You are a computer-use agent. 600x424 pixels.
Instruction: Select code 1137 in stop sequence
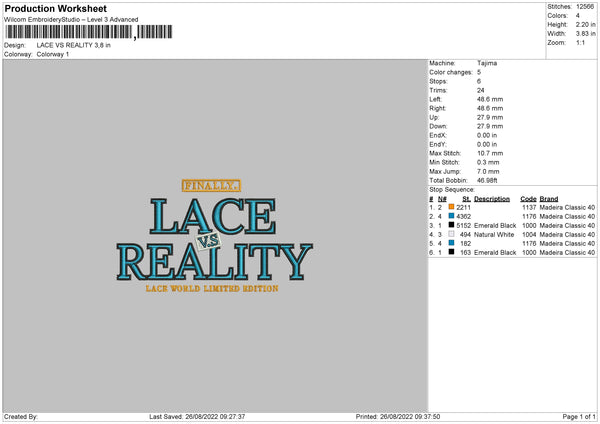529,207
